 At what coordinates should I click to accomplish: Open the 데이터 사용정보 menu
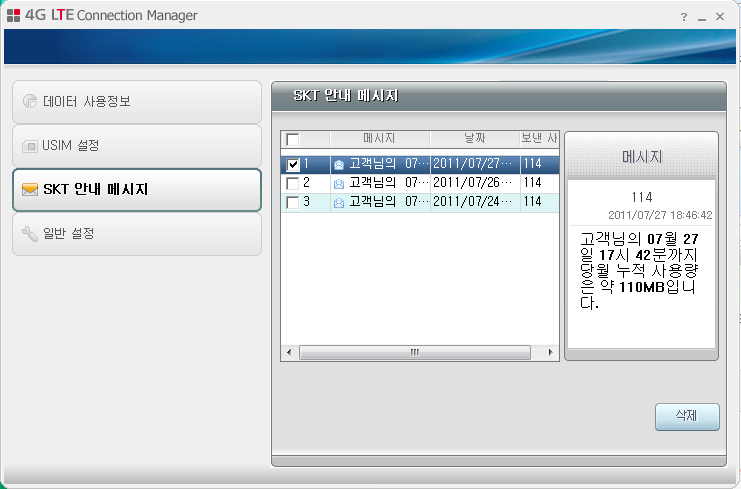point(137,102)
